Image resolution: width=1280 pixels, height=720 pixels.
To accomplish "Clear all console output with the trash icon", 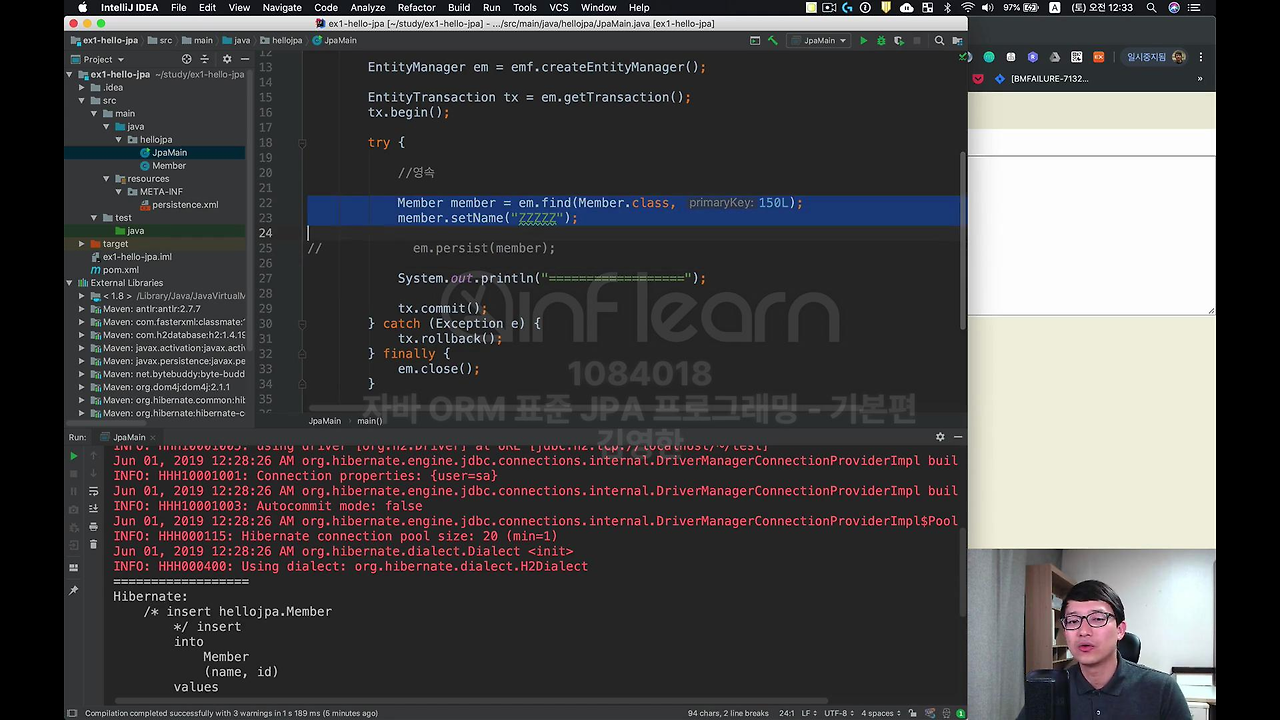I will click(93, 545).
